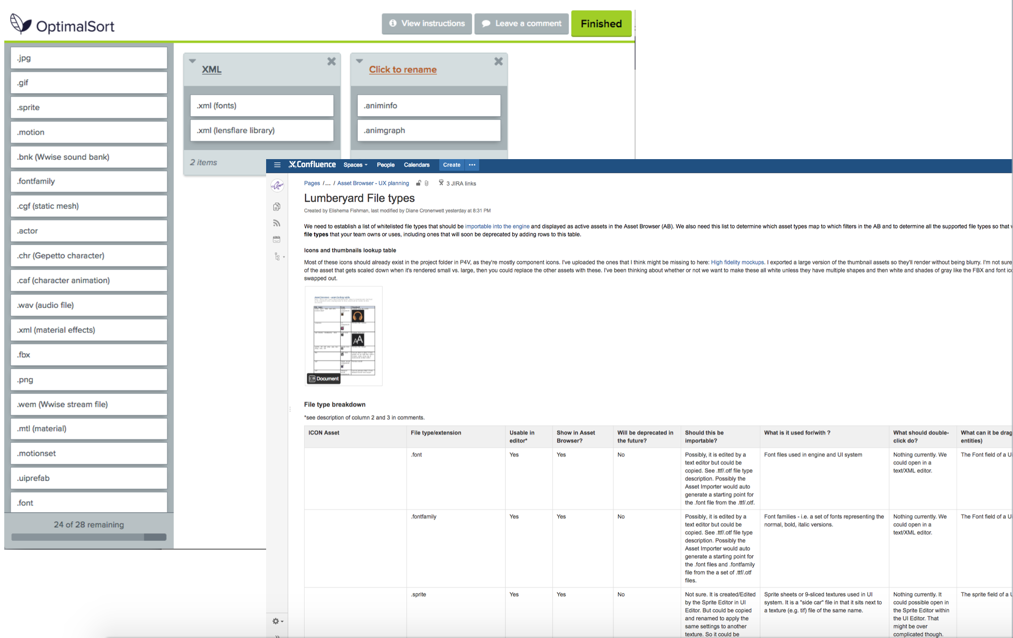This screenshot has height=638, width=1013.
Task: Select the .jpg card
Action: [x=89, y=58]
